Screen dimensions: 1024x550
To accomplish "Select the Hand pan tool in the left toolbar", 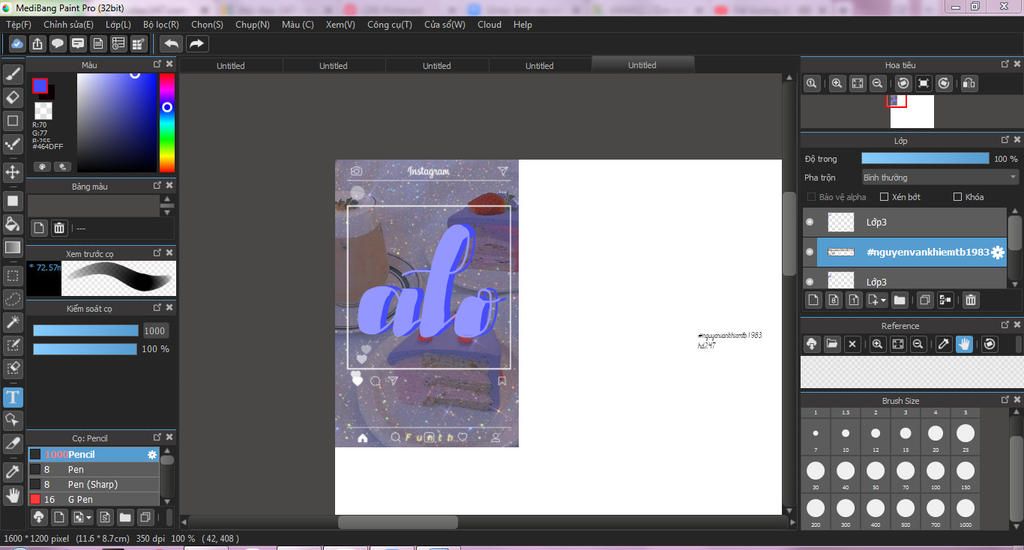I will pyautogui.click(x=12, y=495).
